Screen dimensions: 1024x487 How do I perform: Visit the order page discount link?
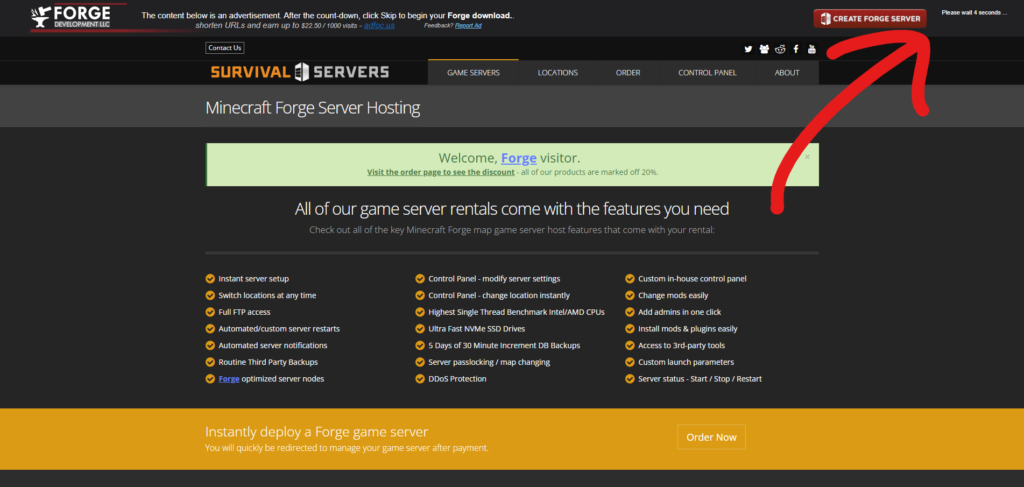click(441, 172)
